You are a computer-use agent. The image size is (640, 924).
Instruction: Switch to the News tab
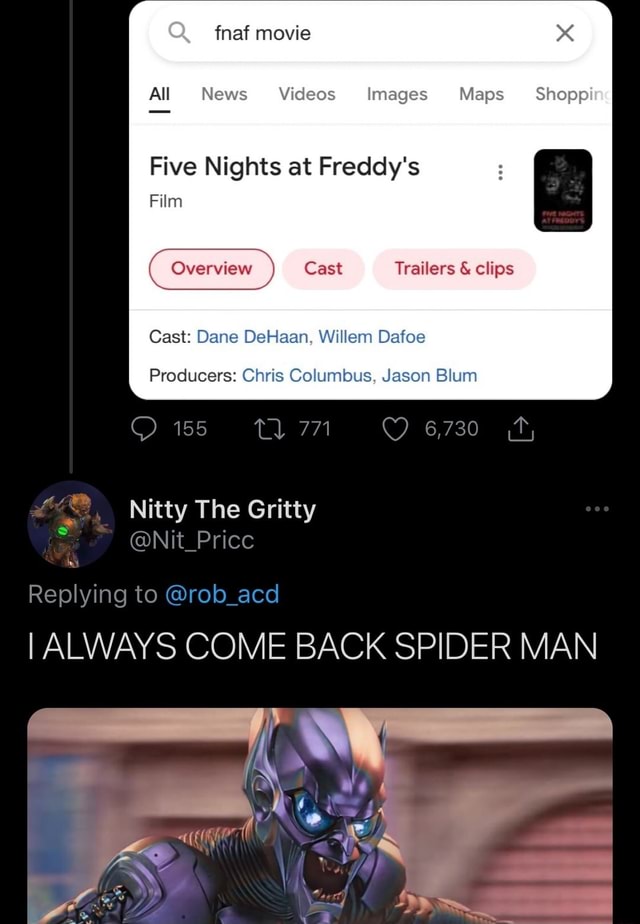tap(223, 94)
